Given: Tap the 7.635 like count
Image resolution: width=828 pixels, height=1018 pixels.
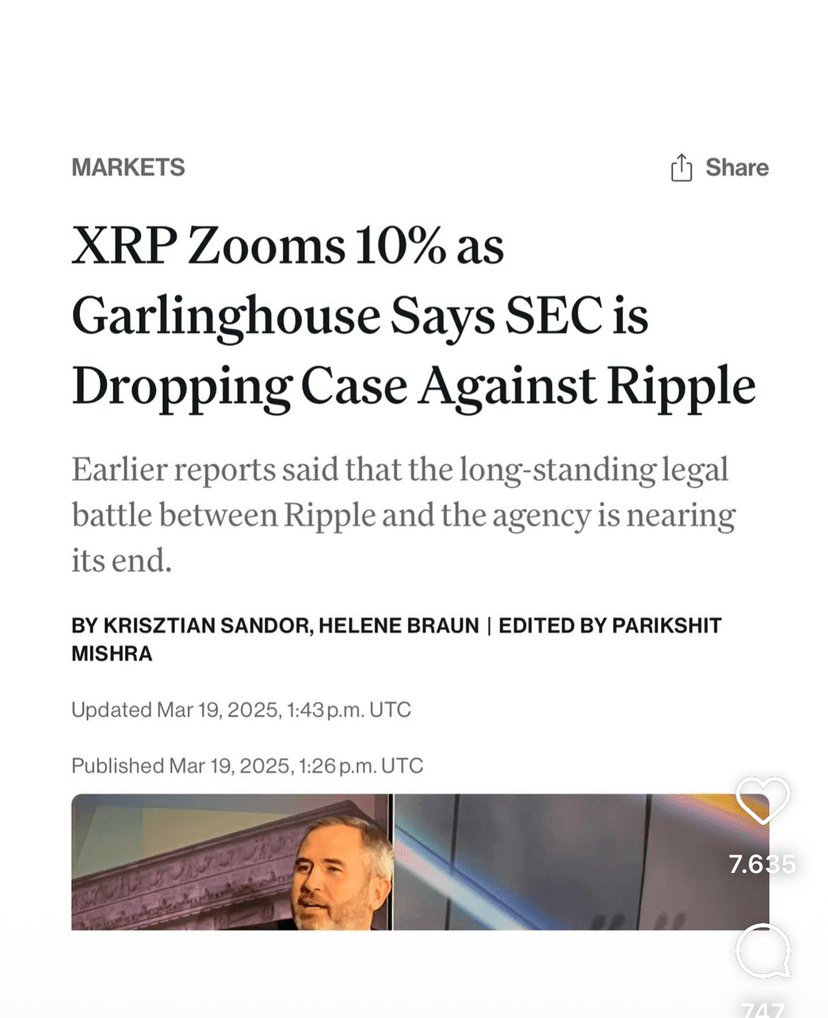Looking at the screenshot, I should tap(762, 864).
